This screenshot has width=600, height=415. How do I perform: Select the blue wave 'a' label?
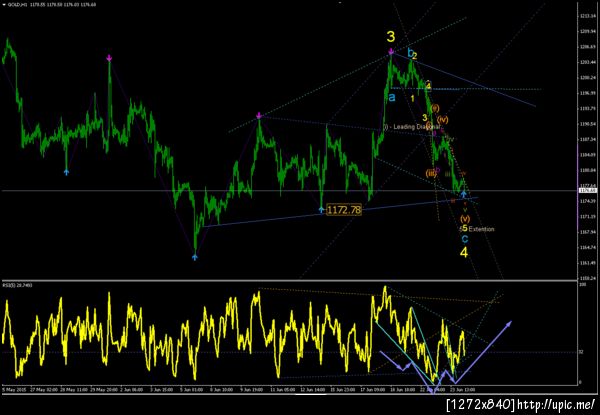coord(391,97)
